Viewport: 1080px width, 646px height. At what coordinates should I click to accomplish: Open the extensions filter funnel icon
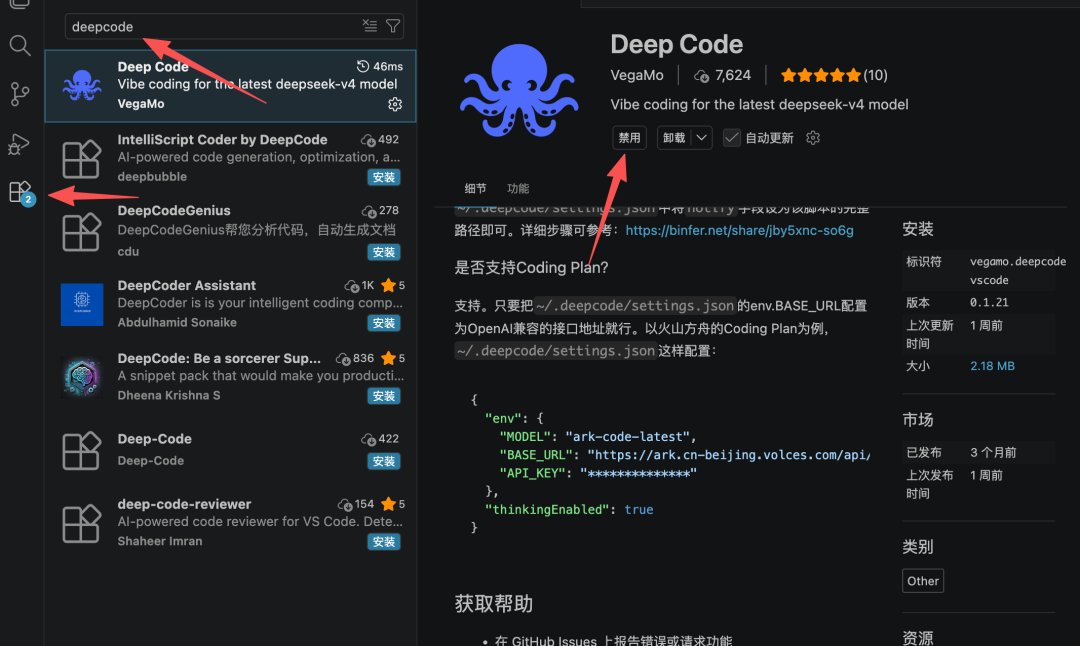point(393,26)
